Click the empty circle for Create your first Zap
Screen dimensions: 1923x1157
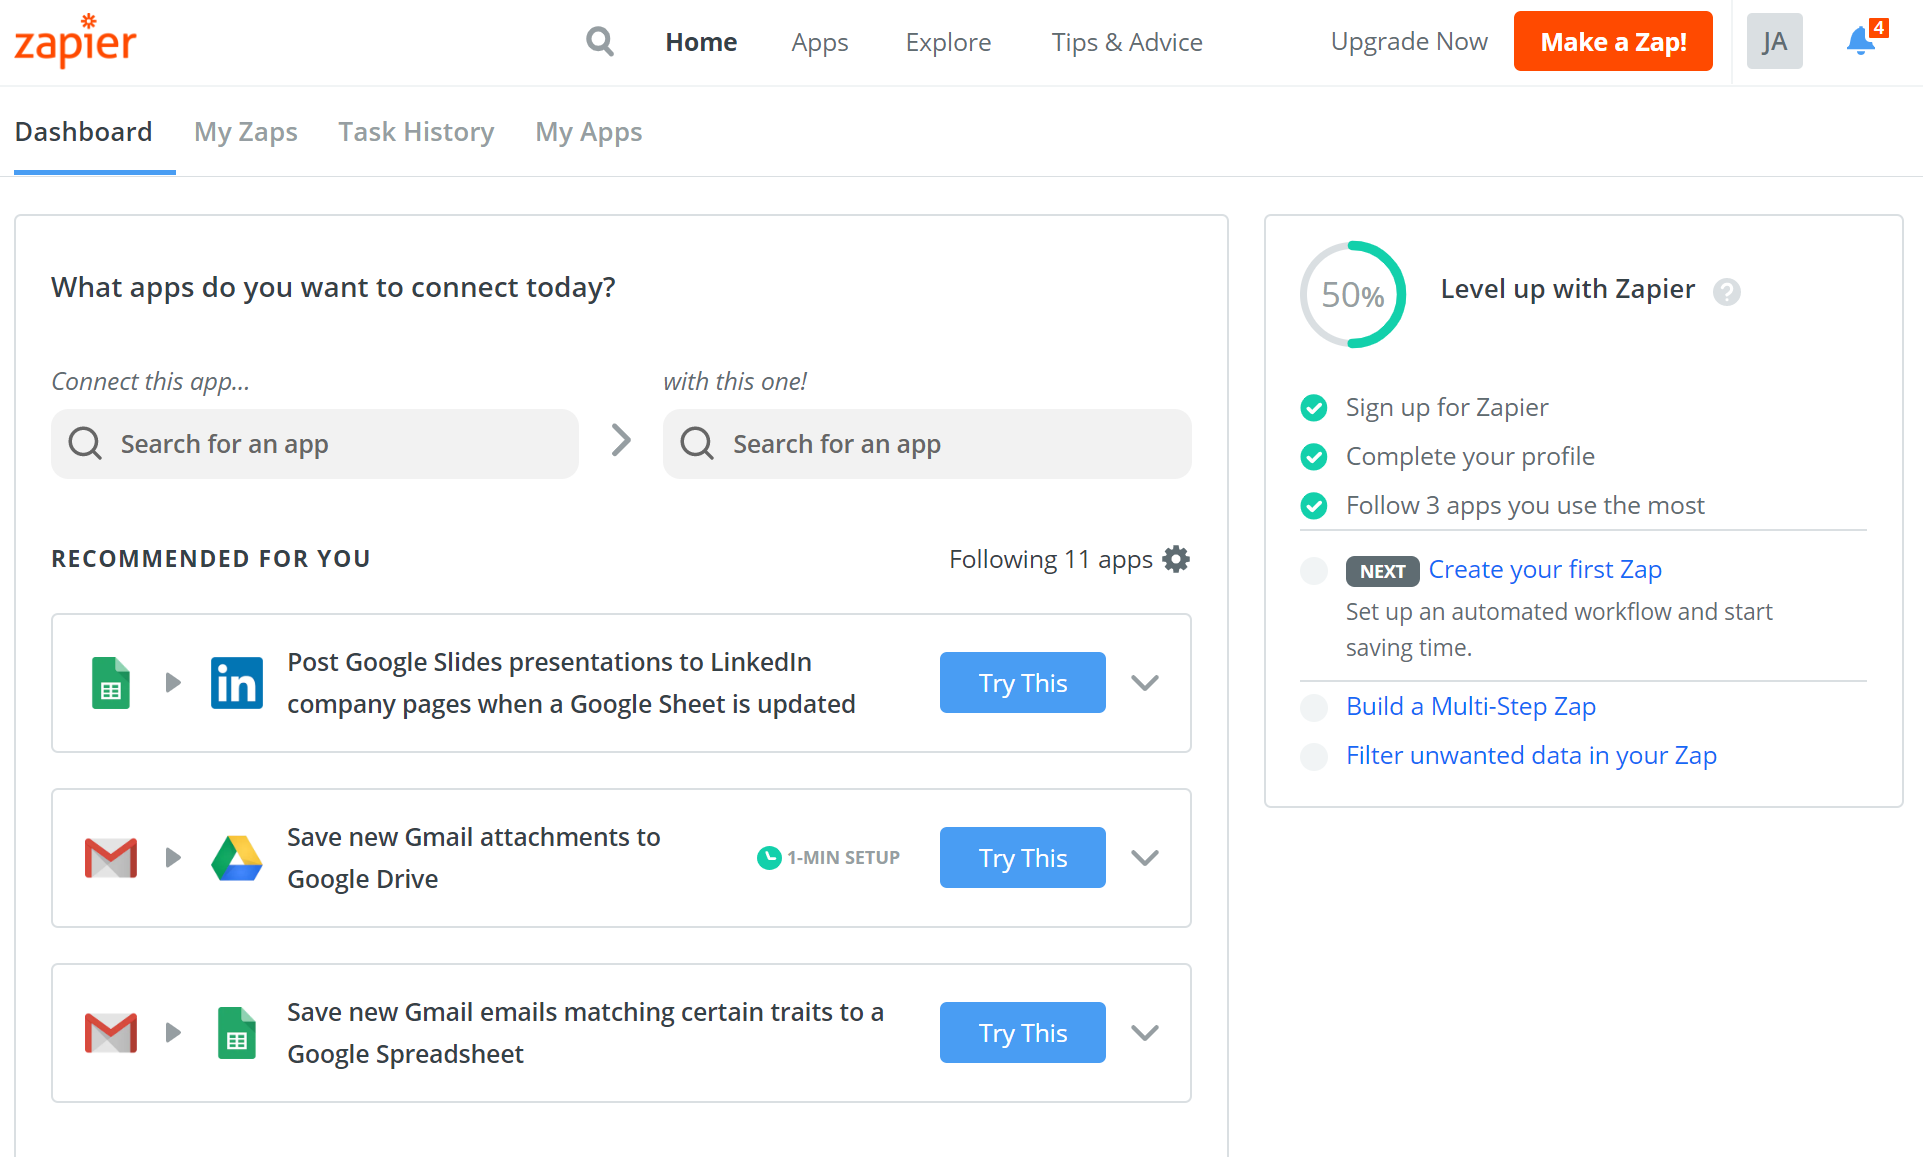pyautogui.click(x=1314, y=571)
